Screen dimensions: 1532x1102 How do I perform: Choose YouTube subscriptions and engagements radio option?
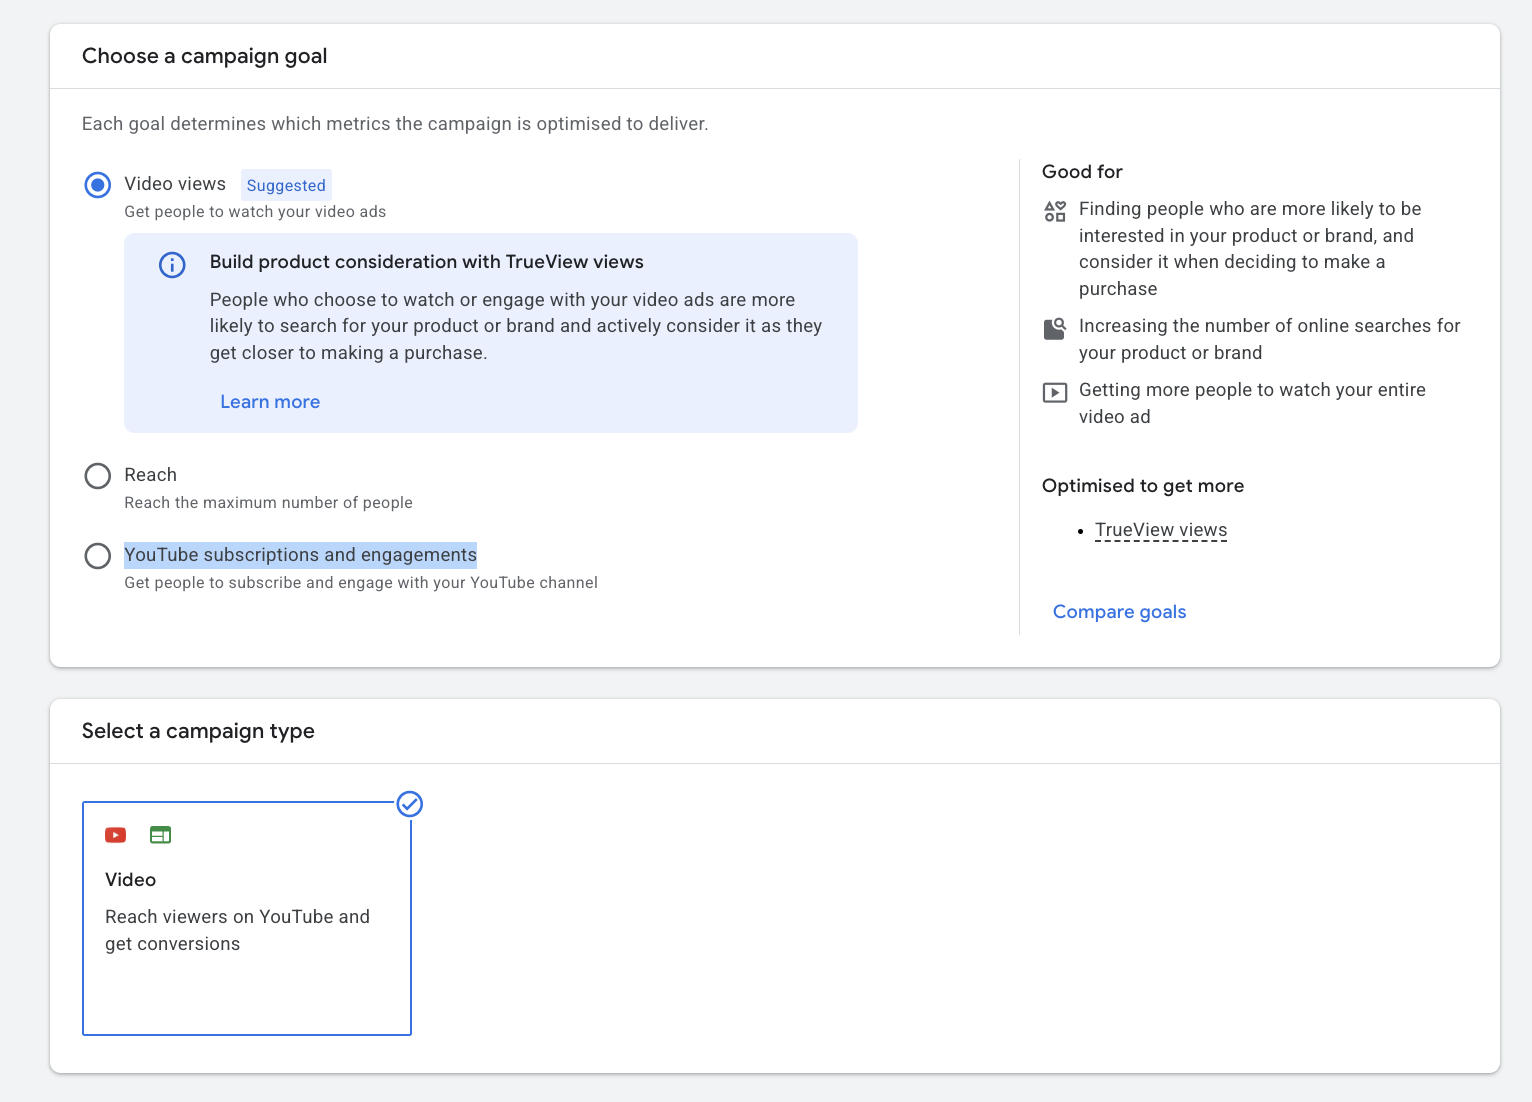tap(98, 556)
